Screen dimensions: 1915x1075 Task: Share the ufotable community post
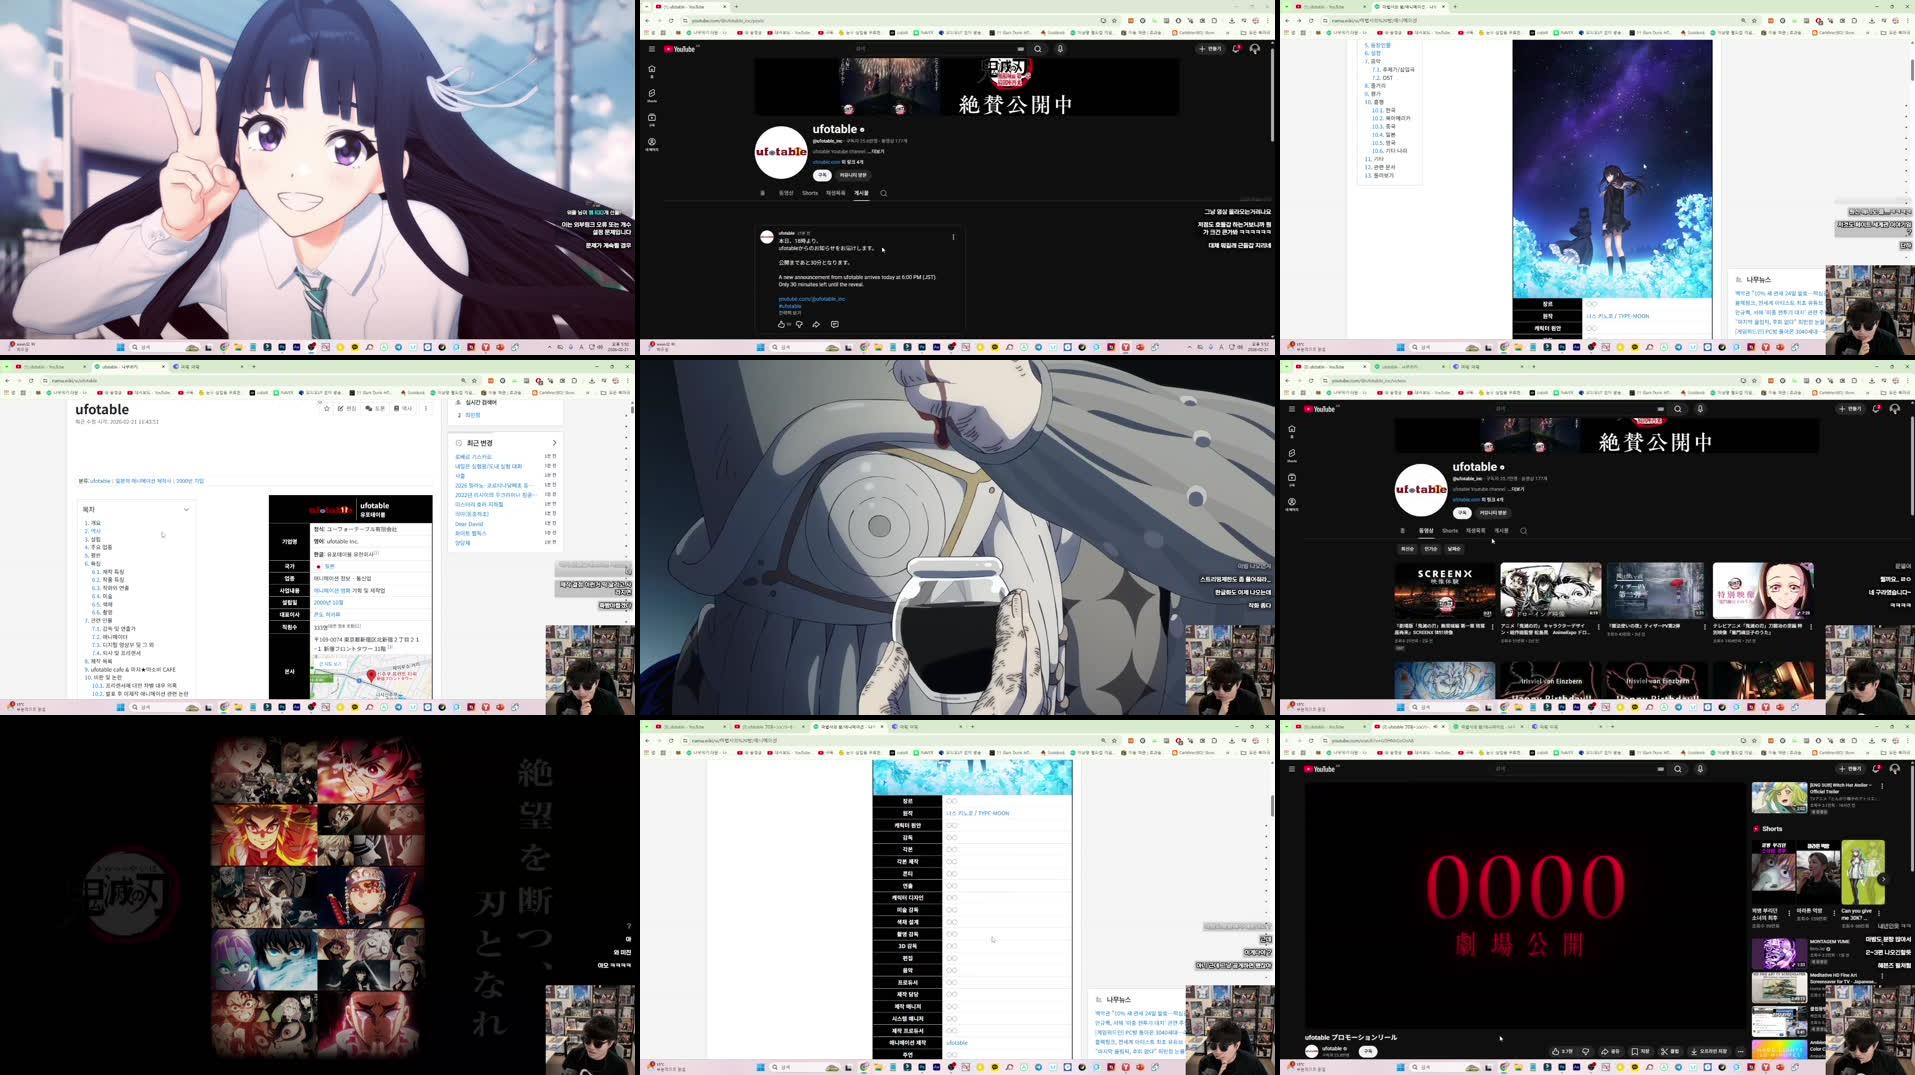[816, 324]
